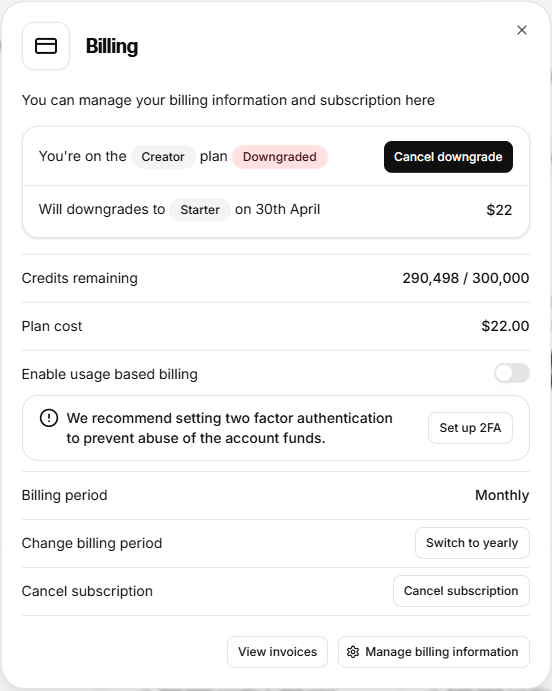552x691 pixels.
Task: Enable usage based billing toggle
Action: click(x=511, y=373)
